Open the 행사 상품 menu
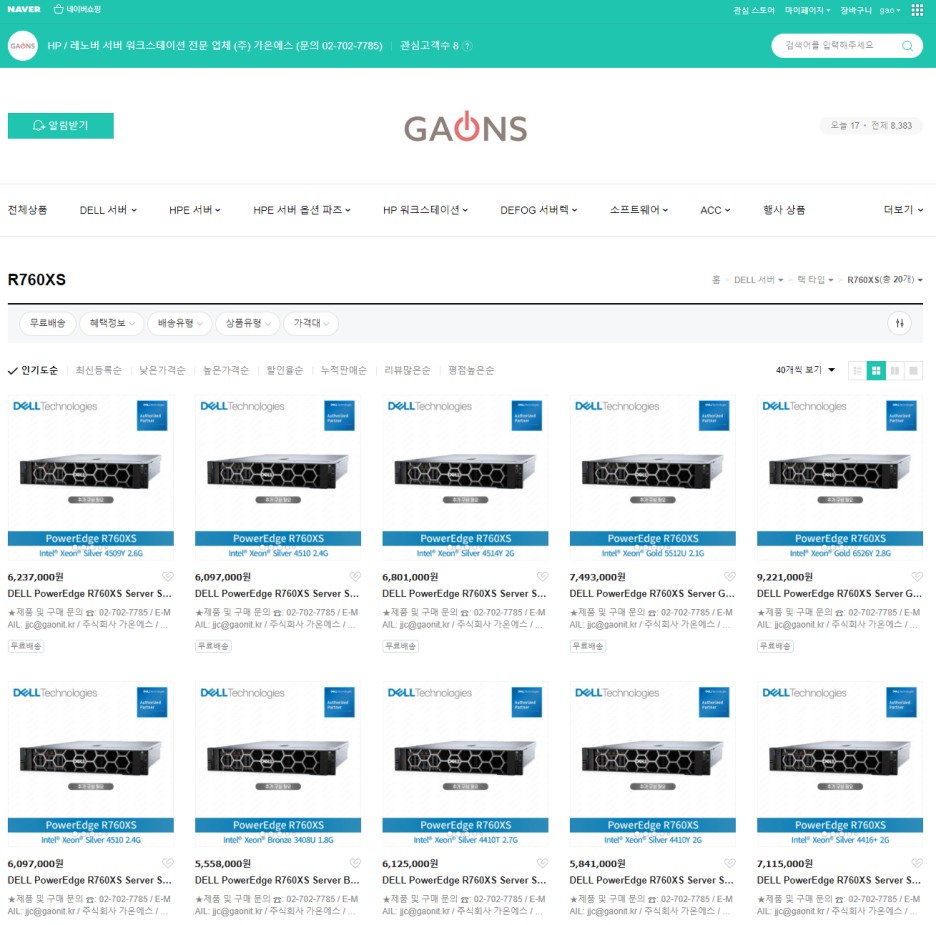Screen dimensions: 936x925 point(784,210)
